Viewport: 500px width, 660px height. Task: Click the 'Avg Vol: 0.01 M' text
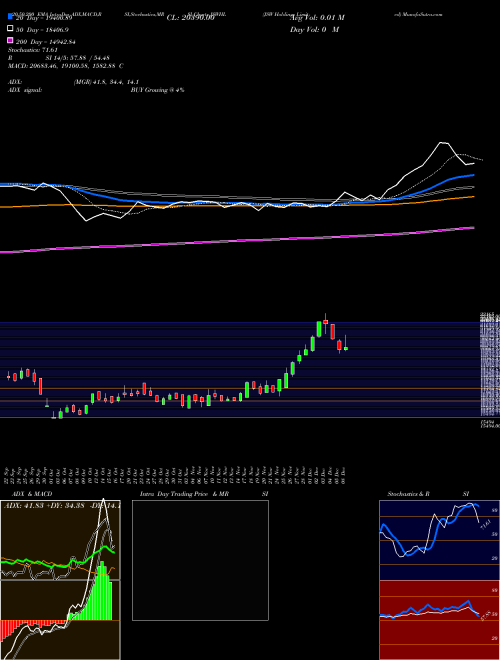tap(317, 18)
